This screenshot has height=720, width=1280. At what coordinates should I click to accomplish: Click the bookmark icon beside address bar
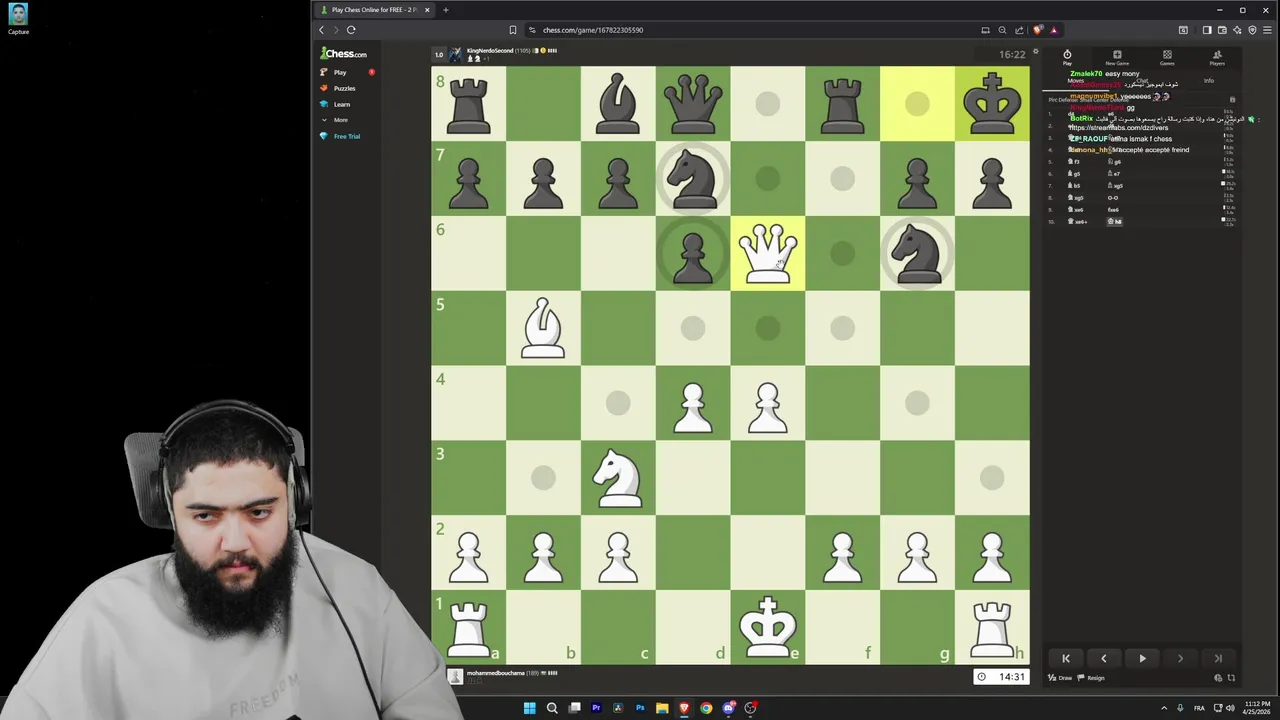pyautogui.click(x=513, y=30)
